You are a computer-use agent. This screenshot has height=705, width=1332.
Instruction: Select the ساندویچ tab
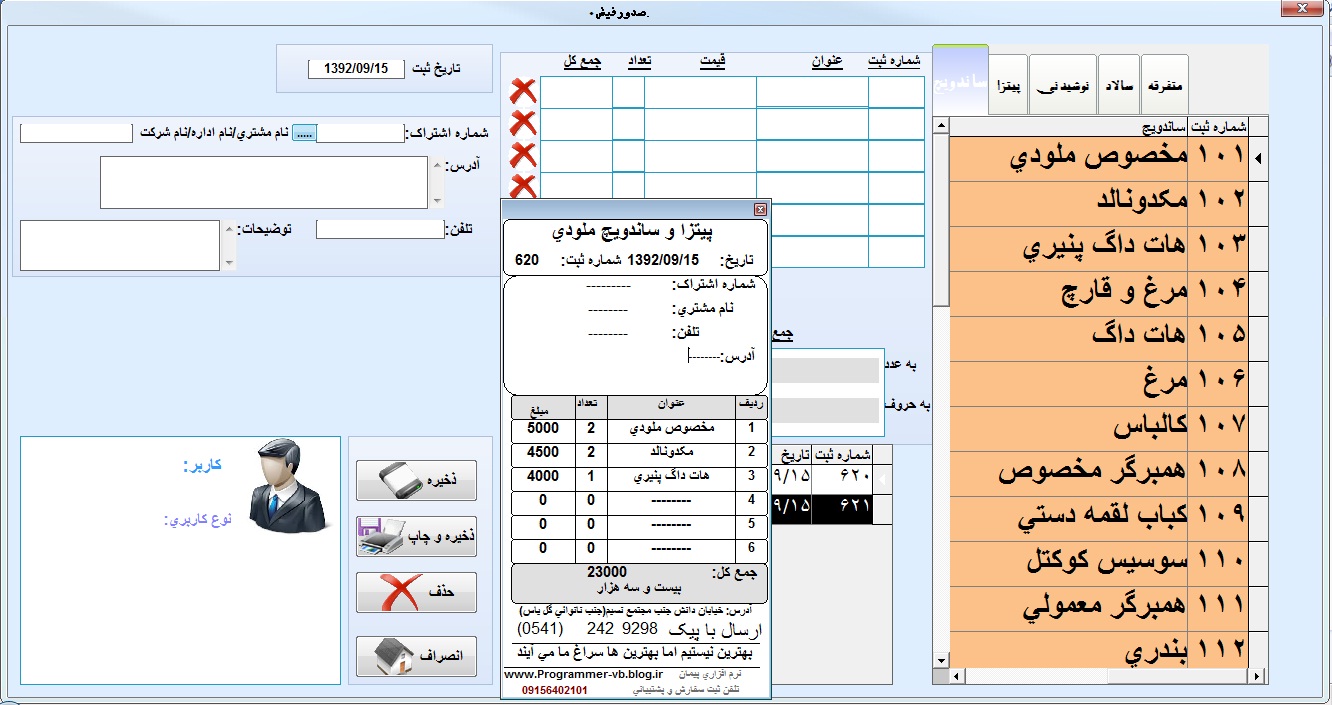960,82
